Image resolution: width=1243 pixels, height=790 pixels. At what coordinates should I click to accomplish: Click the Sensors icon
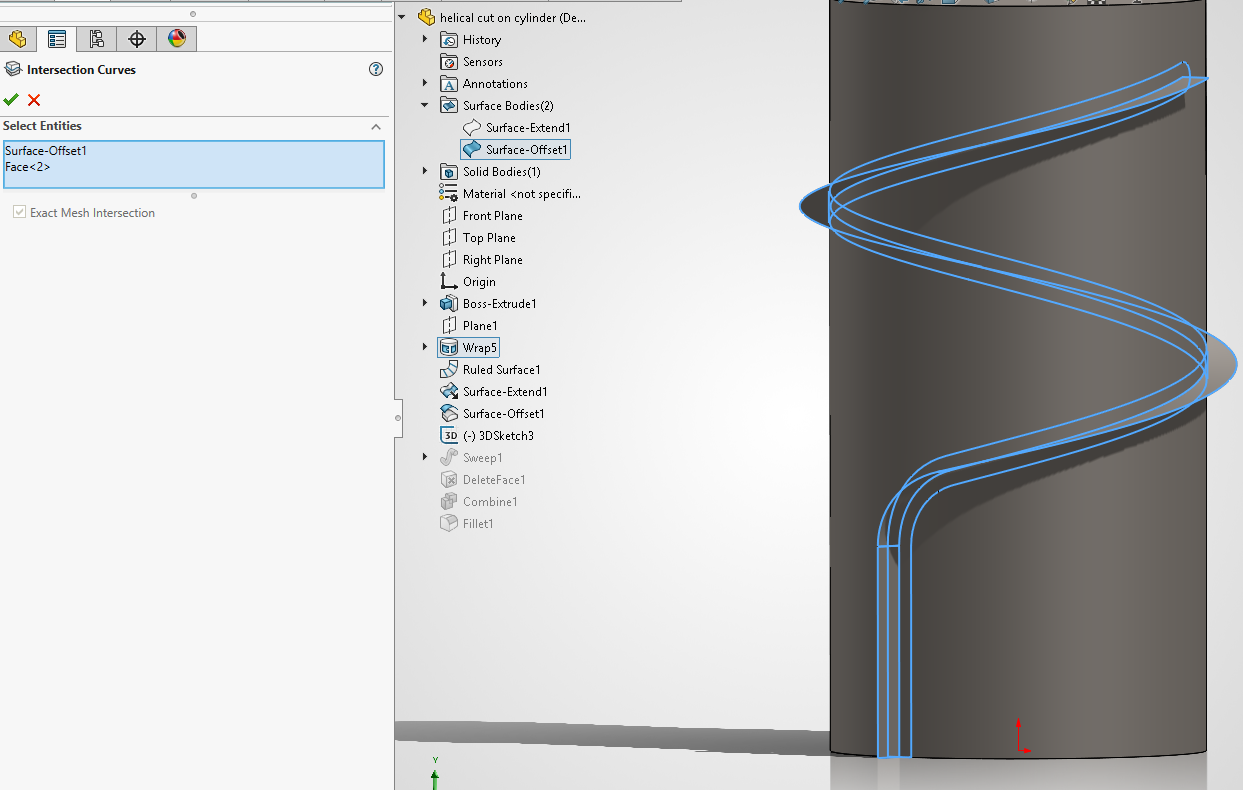(x=449, y=62)
